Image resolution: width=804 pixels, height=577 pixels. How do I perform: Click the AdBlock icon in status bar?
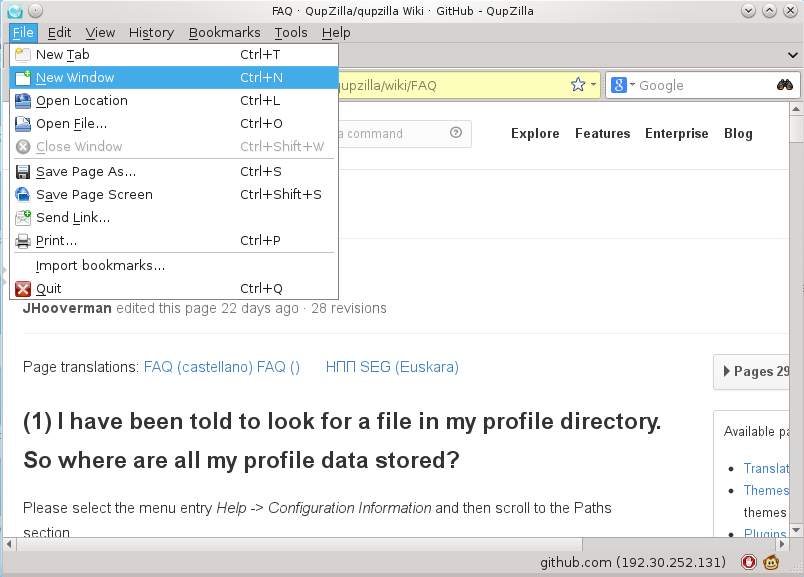(749, 562)
